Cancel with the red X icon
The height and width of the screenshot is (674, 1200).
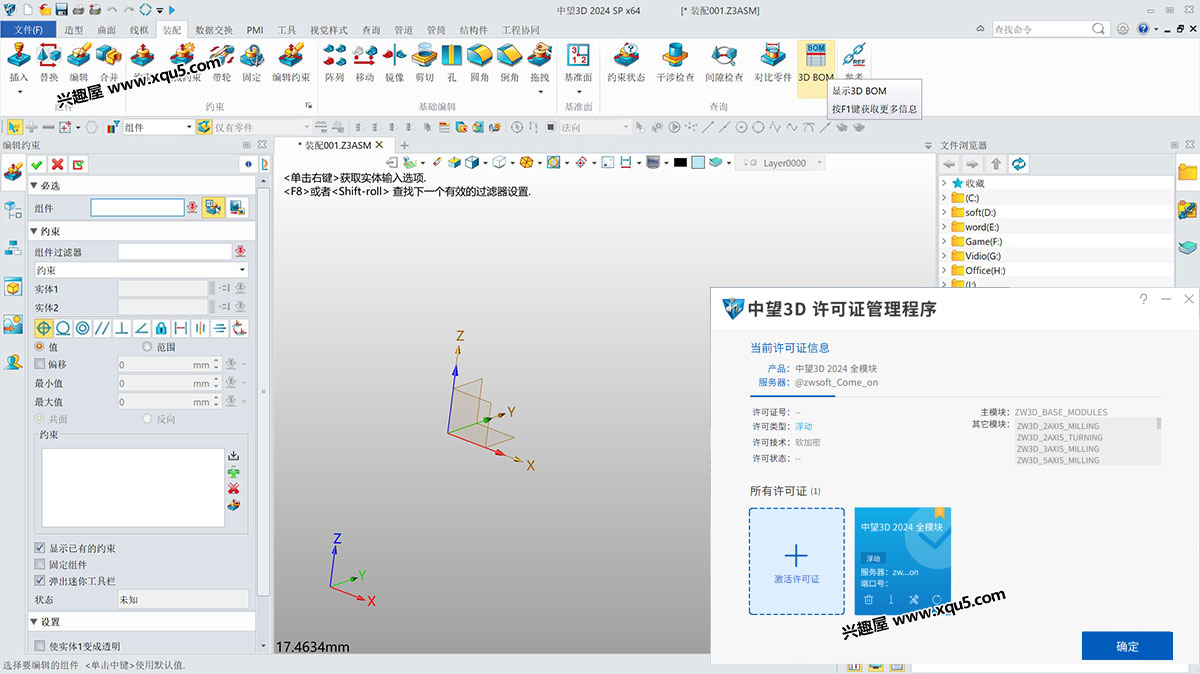(58, 164)
